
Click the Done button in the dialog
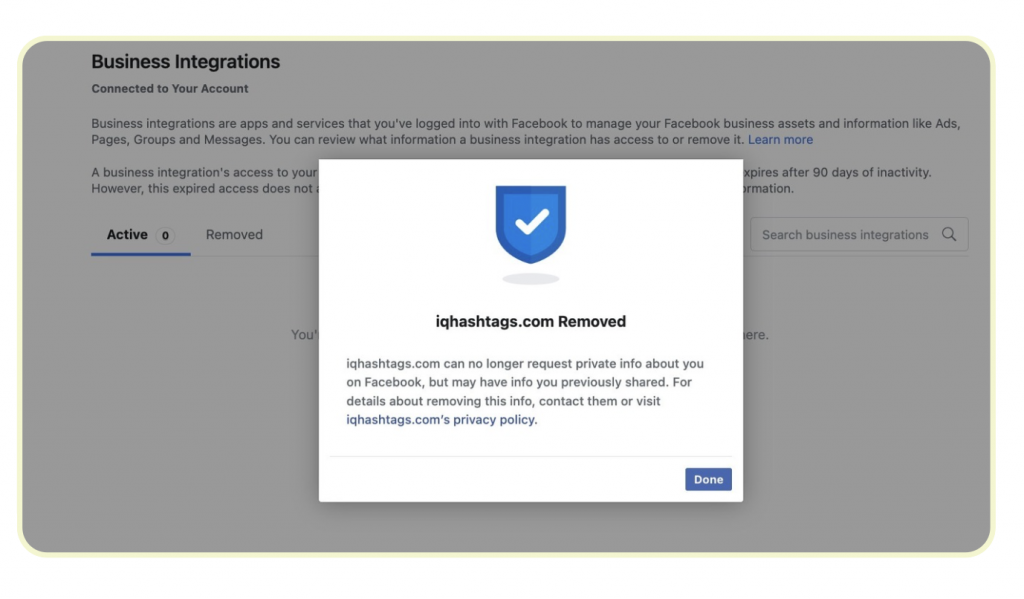(708, 480)
